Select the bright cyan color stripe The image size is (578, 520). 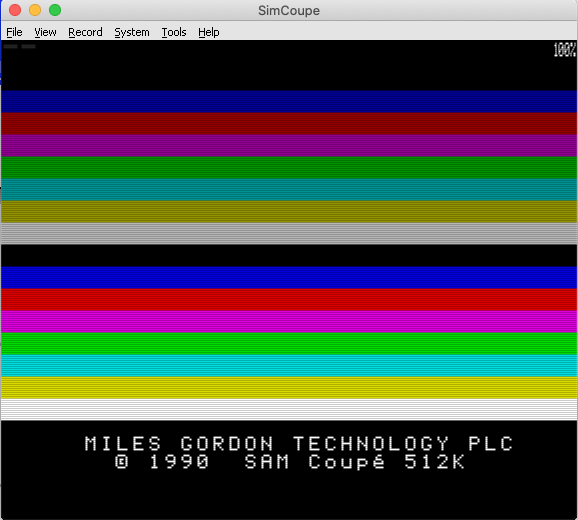[x=289, y=366]
